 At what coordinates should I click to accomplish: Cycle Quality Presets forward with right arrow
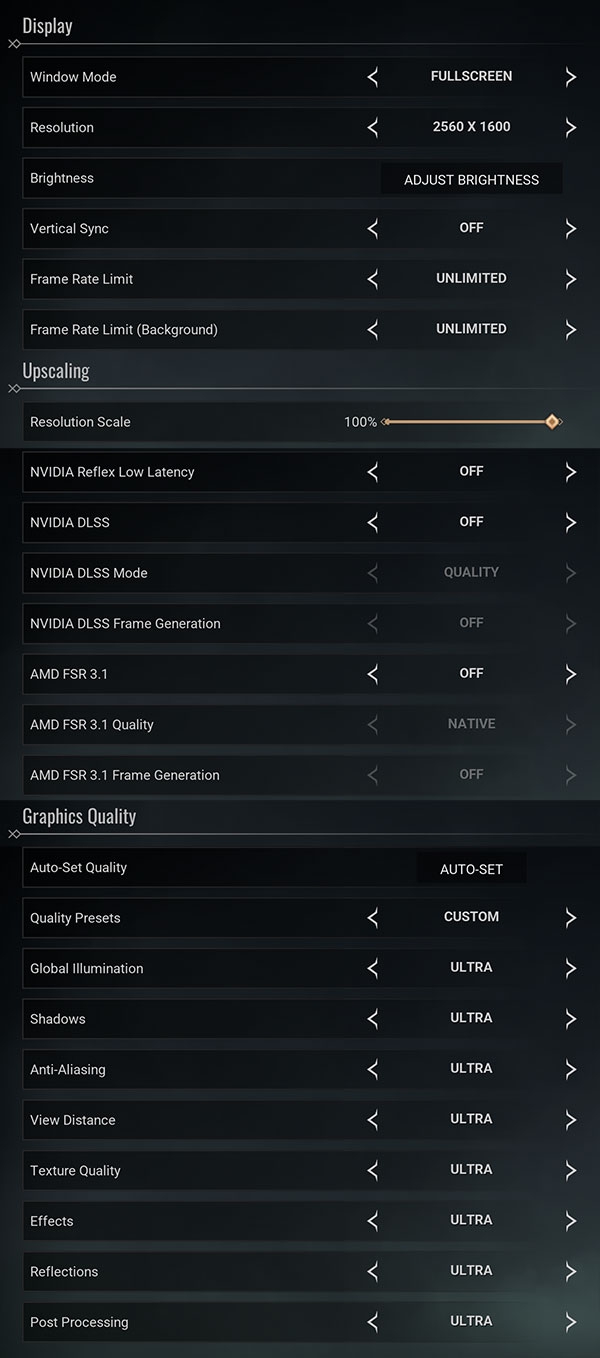pos(571,917)
